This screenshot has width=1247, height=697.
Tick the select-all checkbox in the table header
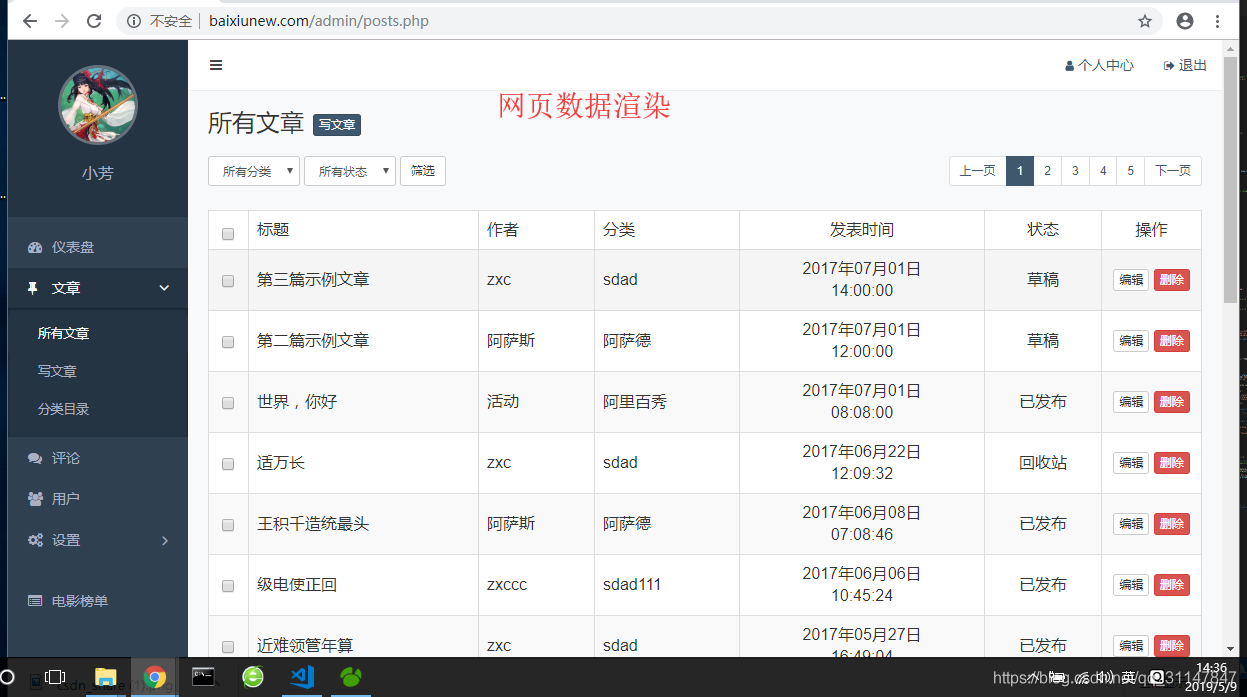click(228, 234)
